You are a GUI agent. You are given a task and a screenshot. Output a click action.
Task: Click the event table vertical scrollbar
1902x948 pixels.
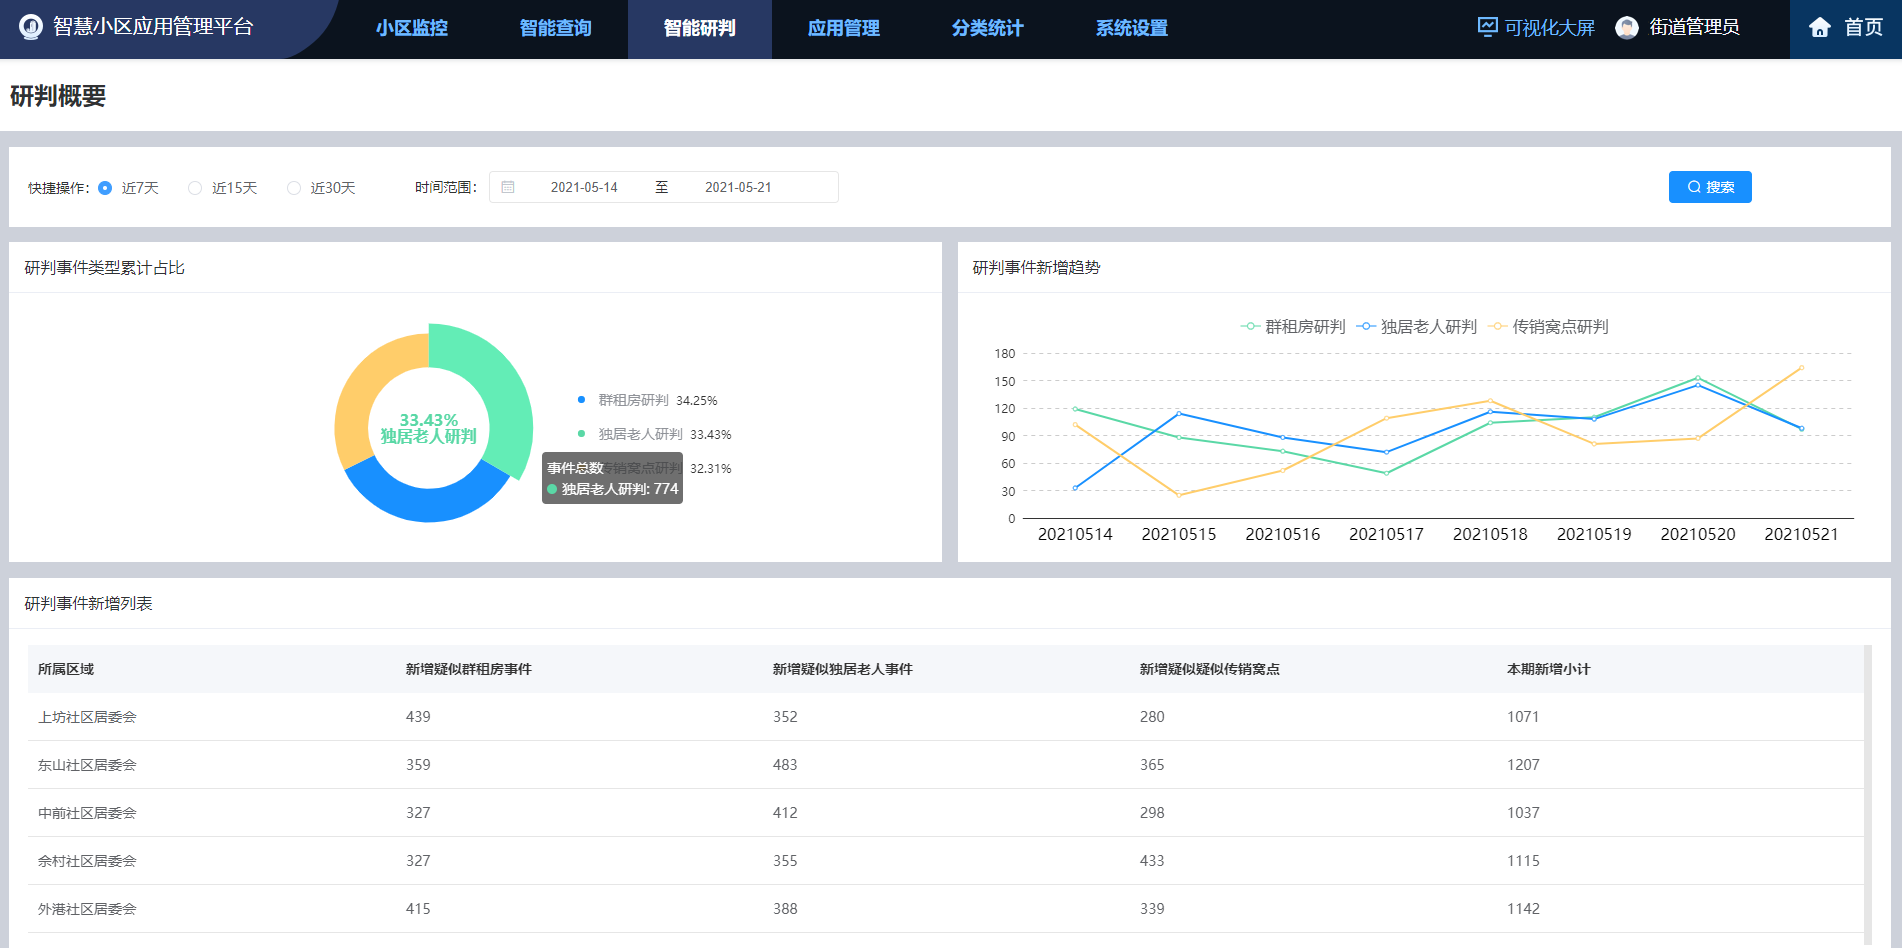1867,790
